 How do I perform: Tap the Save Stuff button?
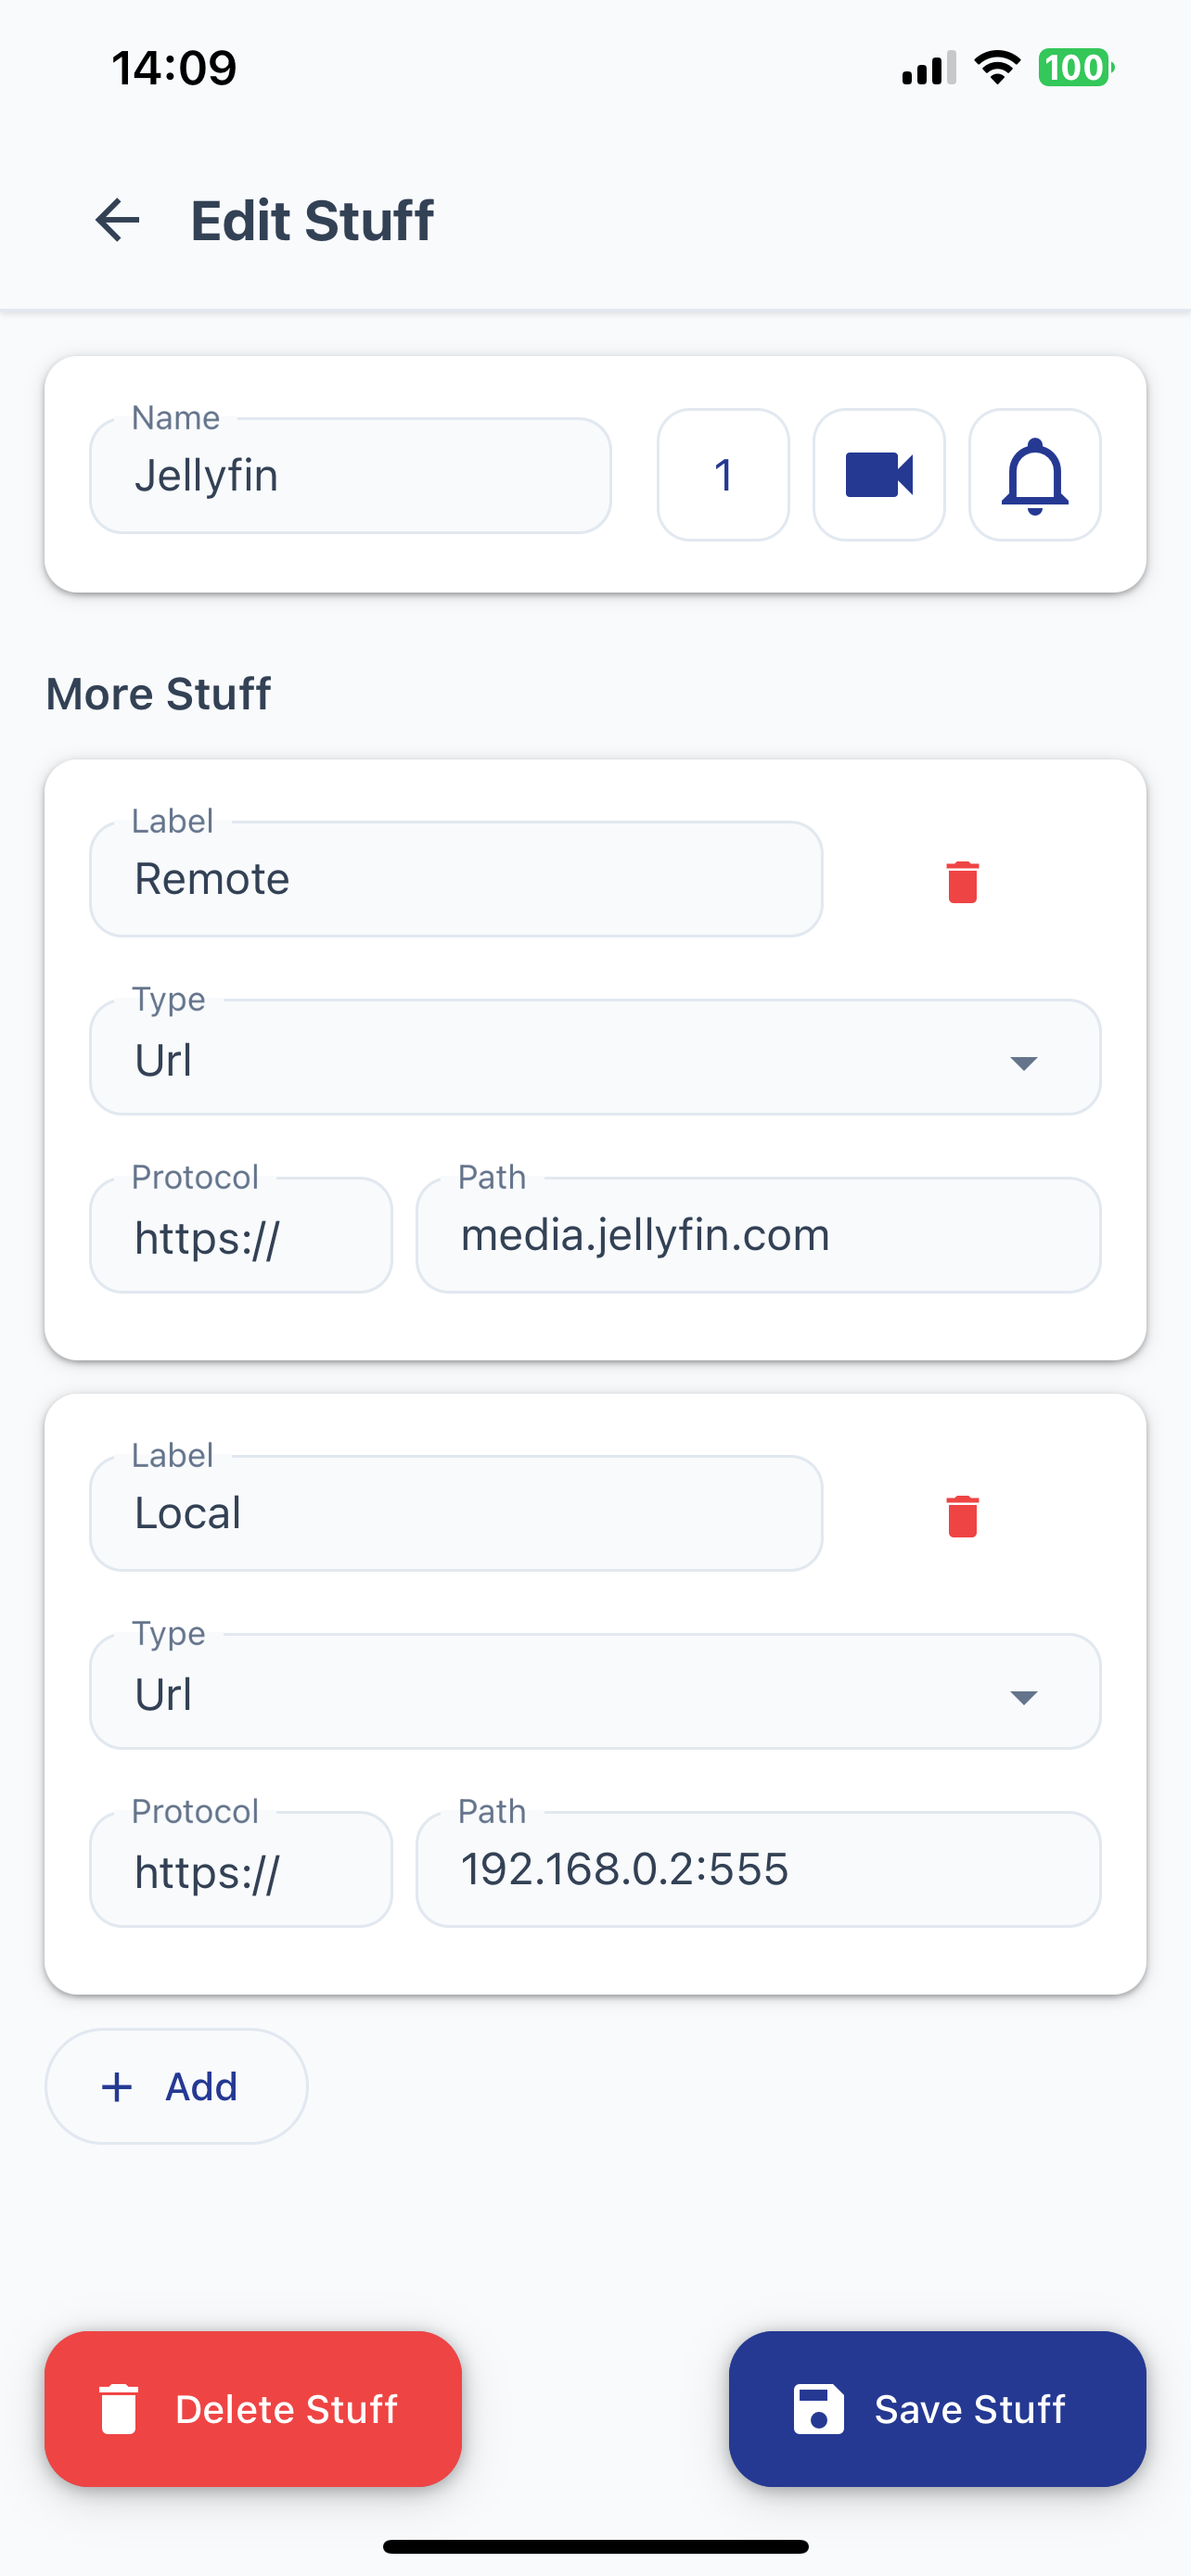[x=937, y=2409]
